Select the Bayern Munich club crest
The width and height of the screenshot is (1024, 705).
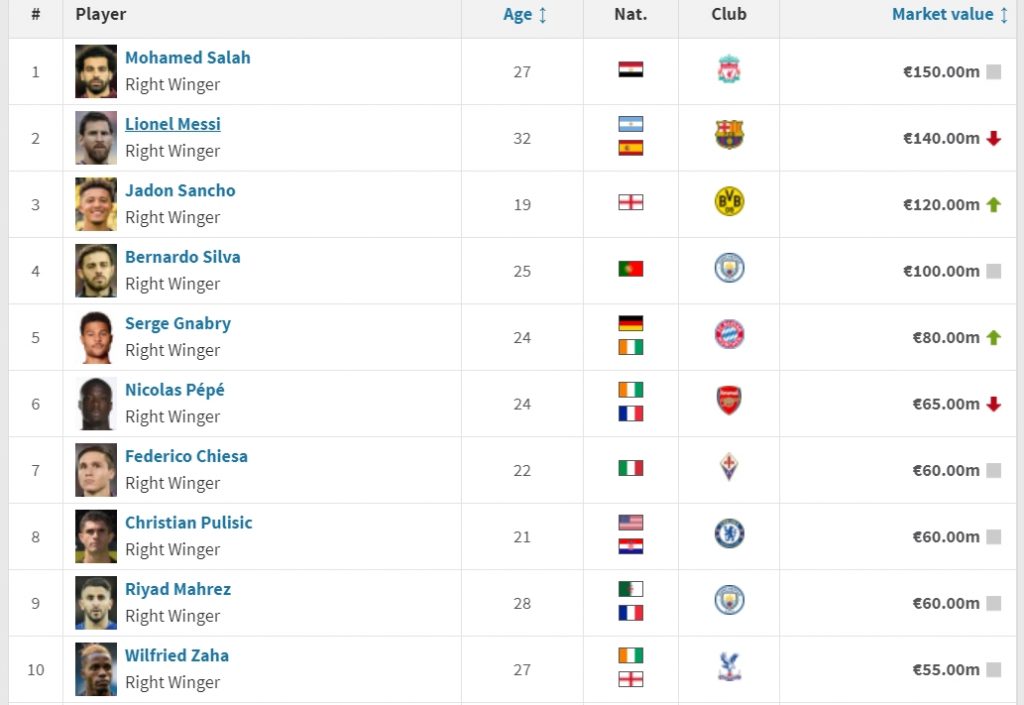[x=729, y=335]
